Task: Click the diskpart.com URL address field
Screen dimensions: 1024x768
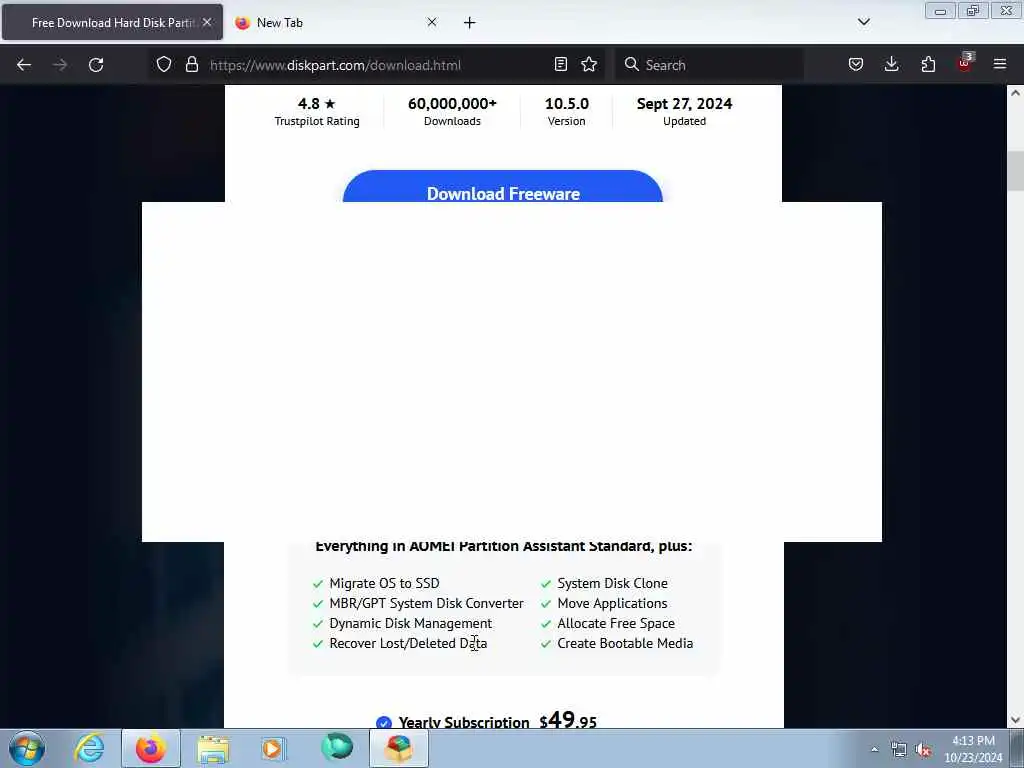Action: click(x=376, y=65)
